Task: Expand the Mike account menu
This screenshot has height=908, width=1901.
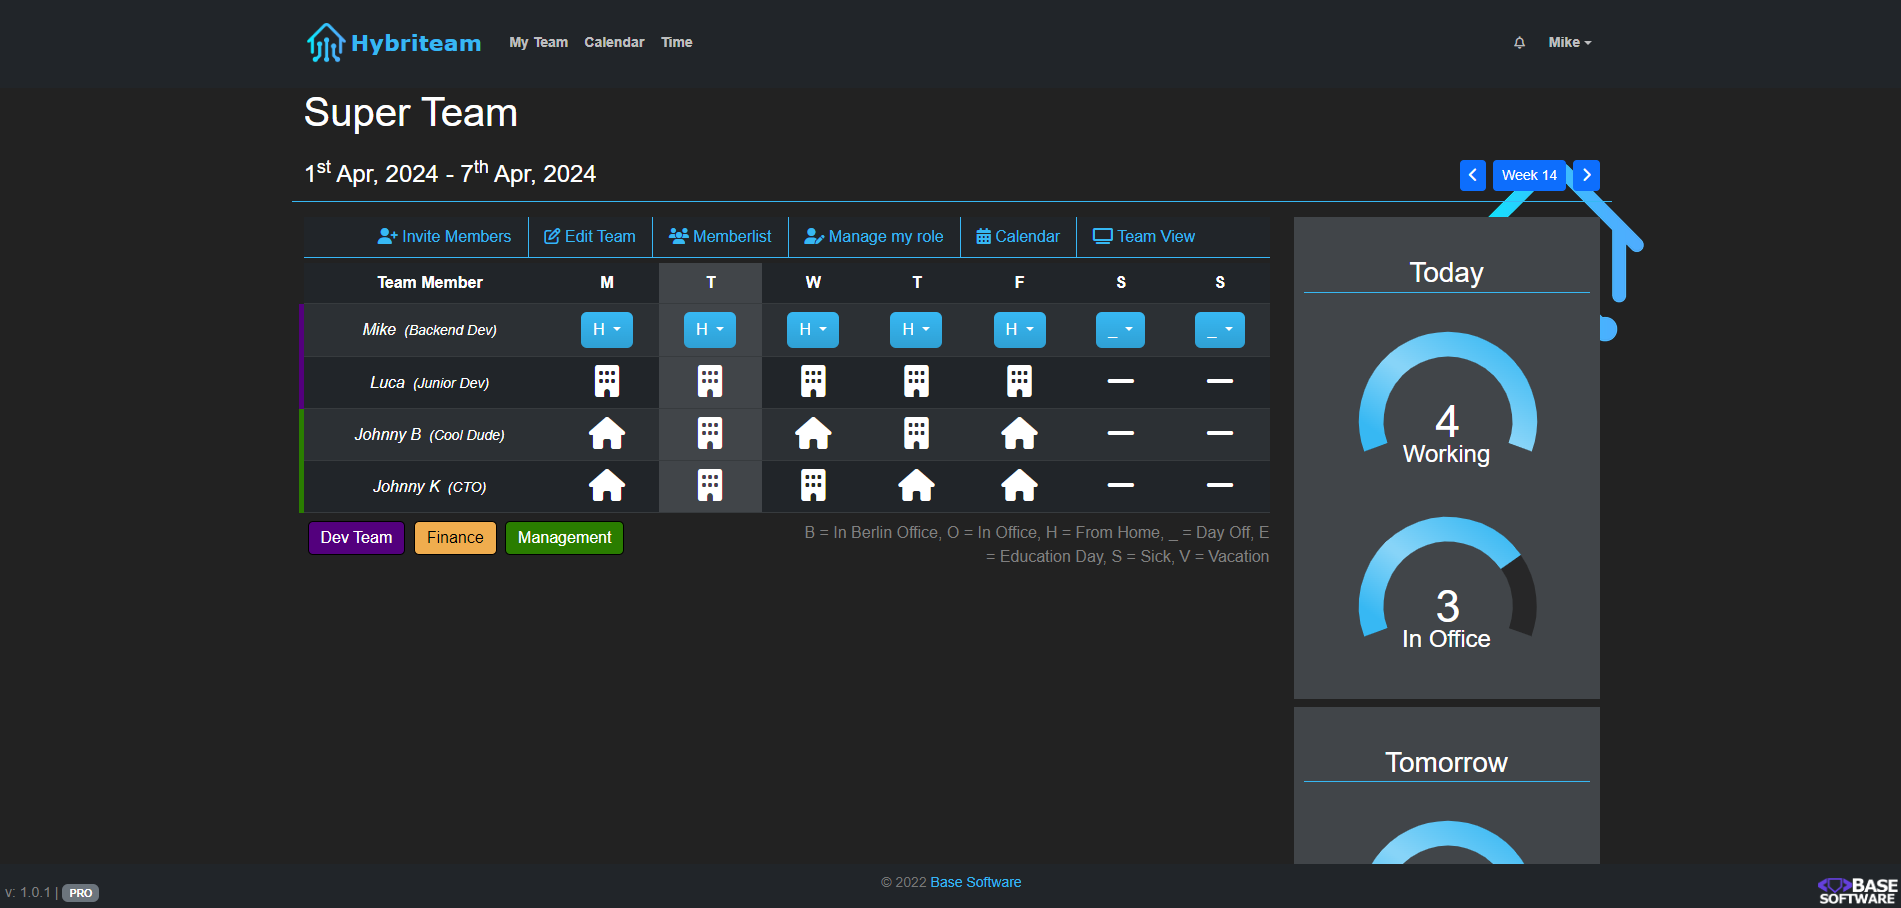Action: 1568,42
